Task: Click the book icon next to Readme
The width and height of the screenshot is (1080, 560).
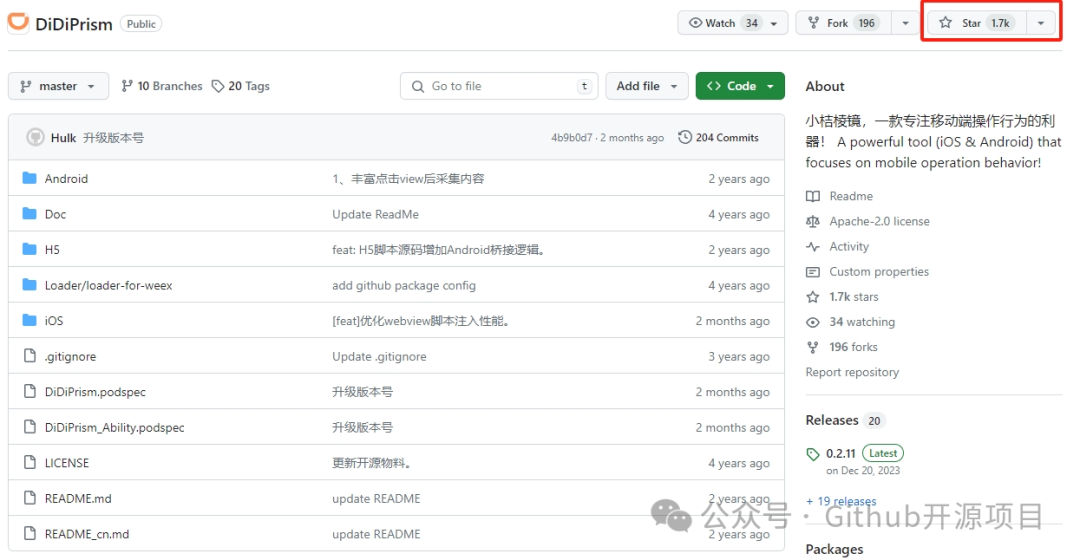Action: pos(813,196)
